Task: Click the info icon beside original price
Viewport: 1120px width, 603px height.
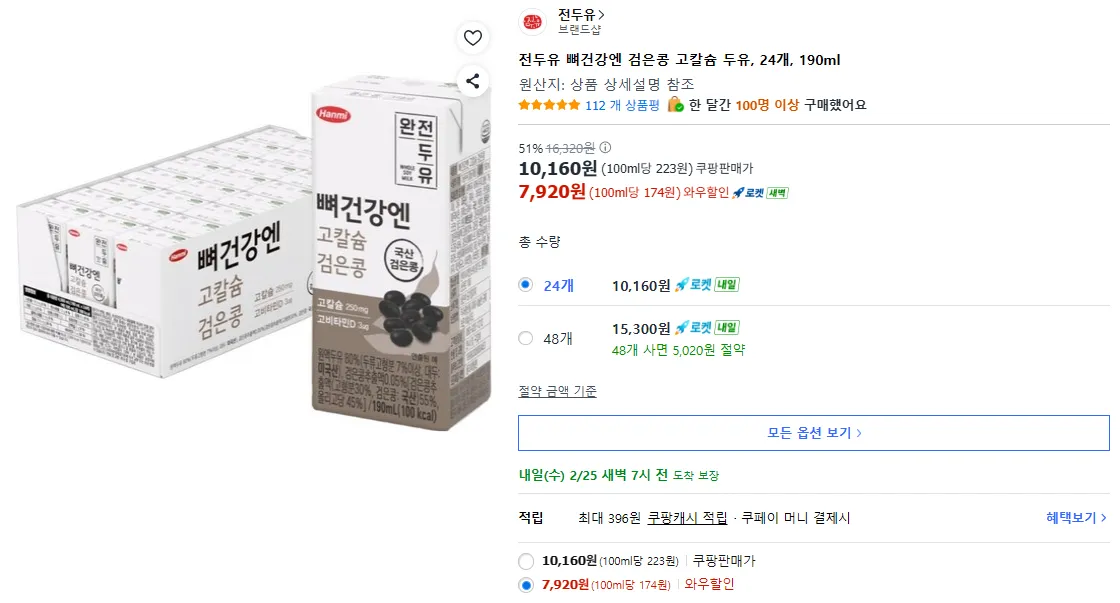Action: (x=604, y=148)
